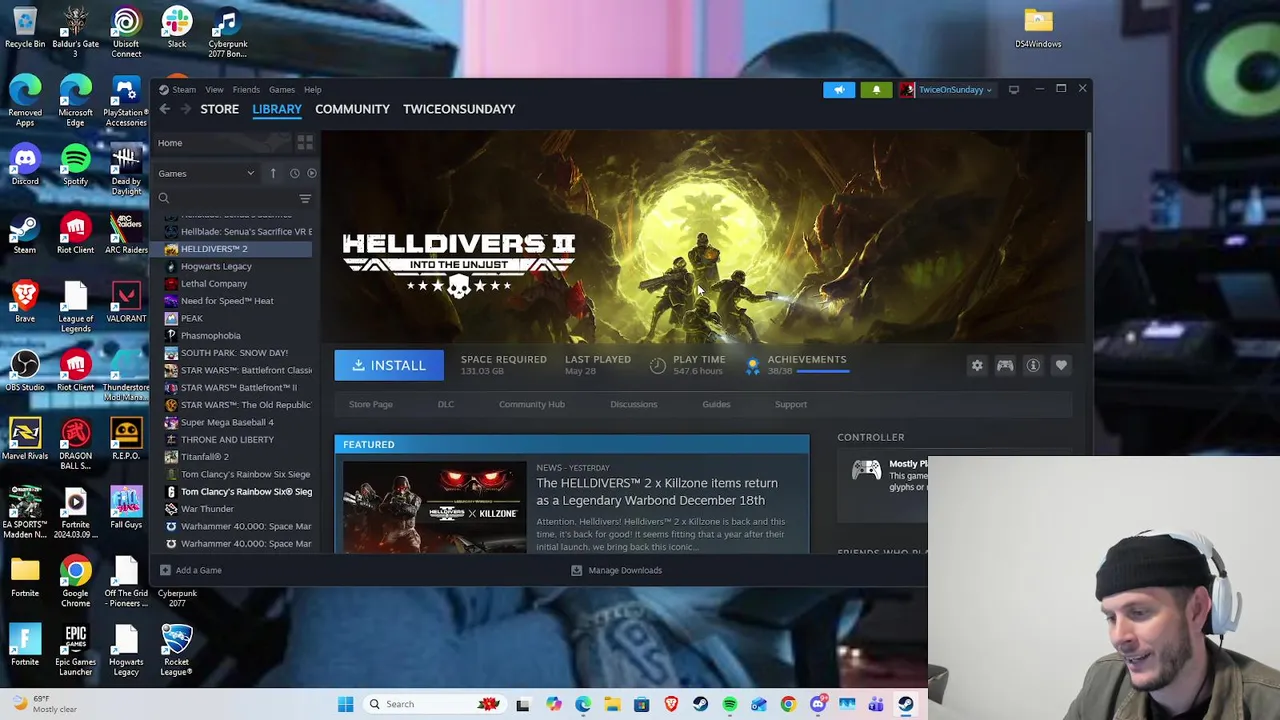The image size is (1280, 720).
Task: Open the Killzone news thumbnail image
Action: tap(434, 507)
